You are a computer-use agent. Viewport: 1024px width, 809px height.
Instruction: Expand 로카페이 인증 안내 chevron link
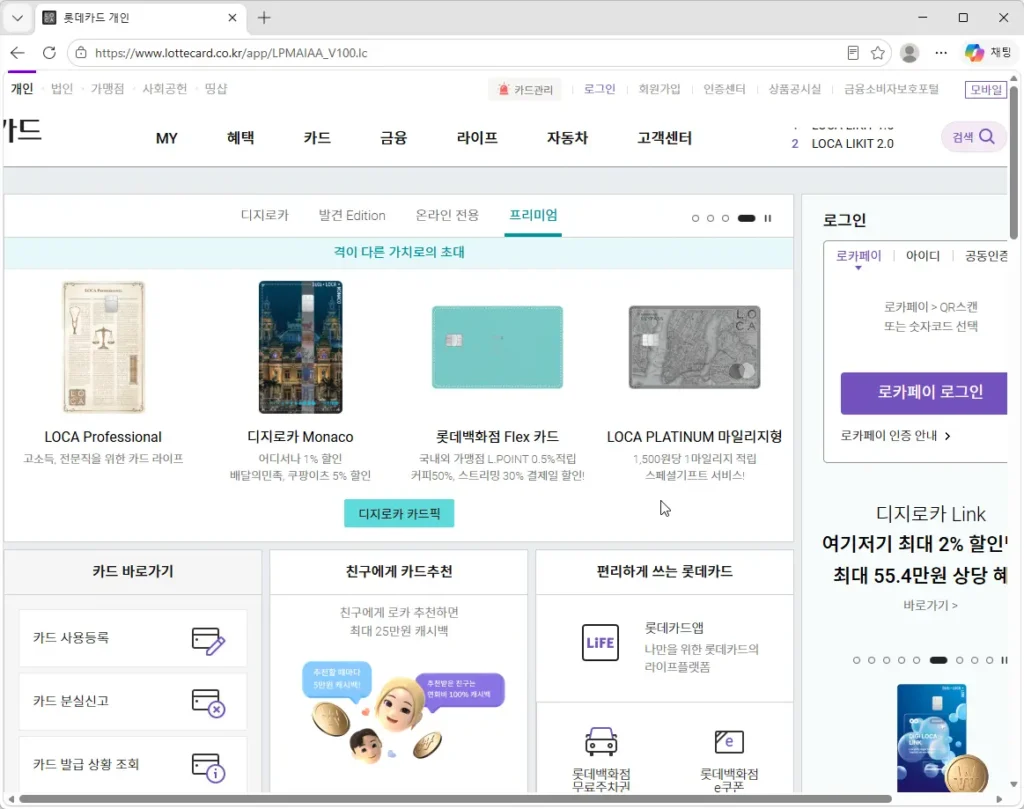pyautogui.click(x=895, y=436)
